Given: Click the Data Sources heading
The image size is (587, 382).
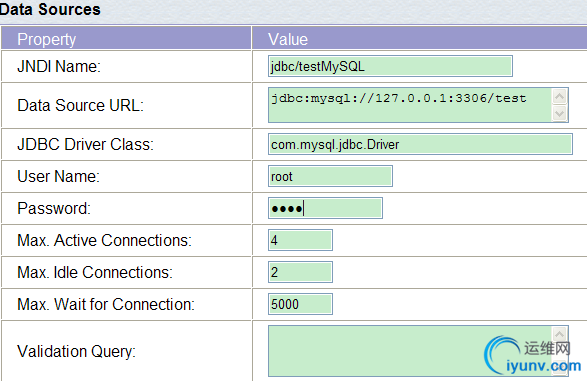Looking at the screenshot, I should [50, 9].
